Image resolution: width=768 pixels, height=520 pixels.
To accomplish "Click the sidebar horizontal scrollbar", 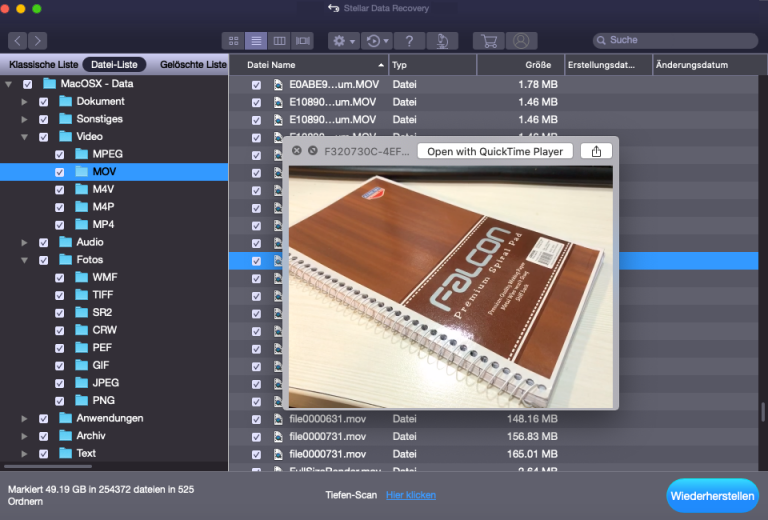I will pyautogui.click(x=48, y=466).
